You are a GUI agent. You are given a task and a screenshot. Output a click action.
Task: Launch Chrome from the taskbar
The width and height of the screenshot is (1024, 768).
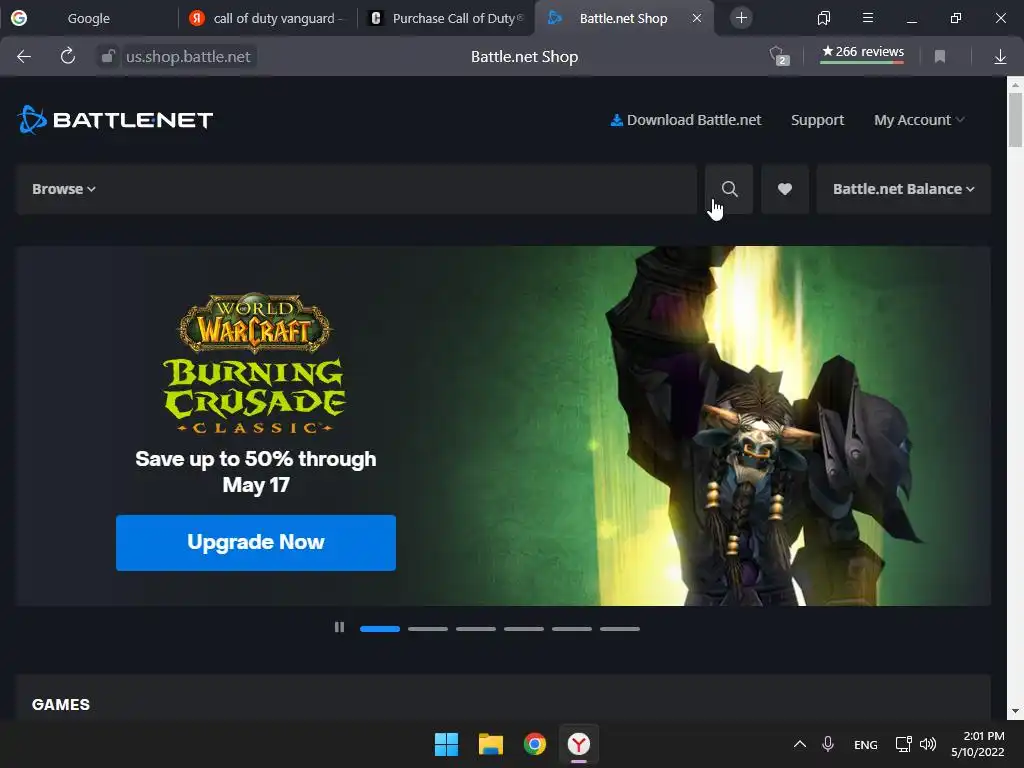point(535,744)
